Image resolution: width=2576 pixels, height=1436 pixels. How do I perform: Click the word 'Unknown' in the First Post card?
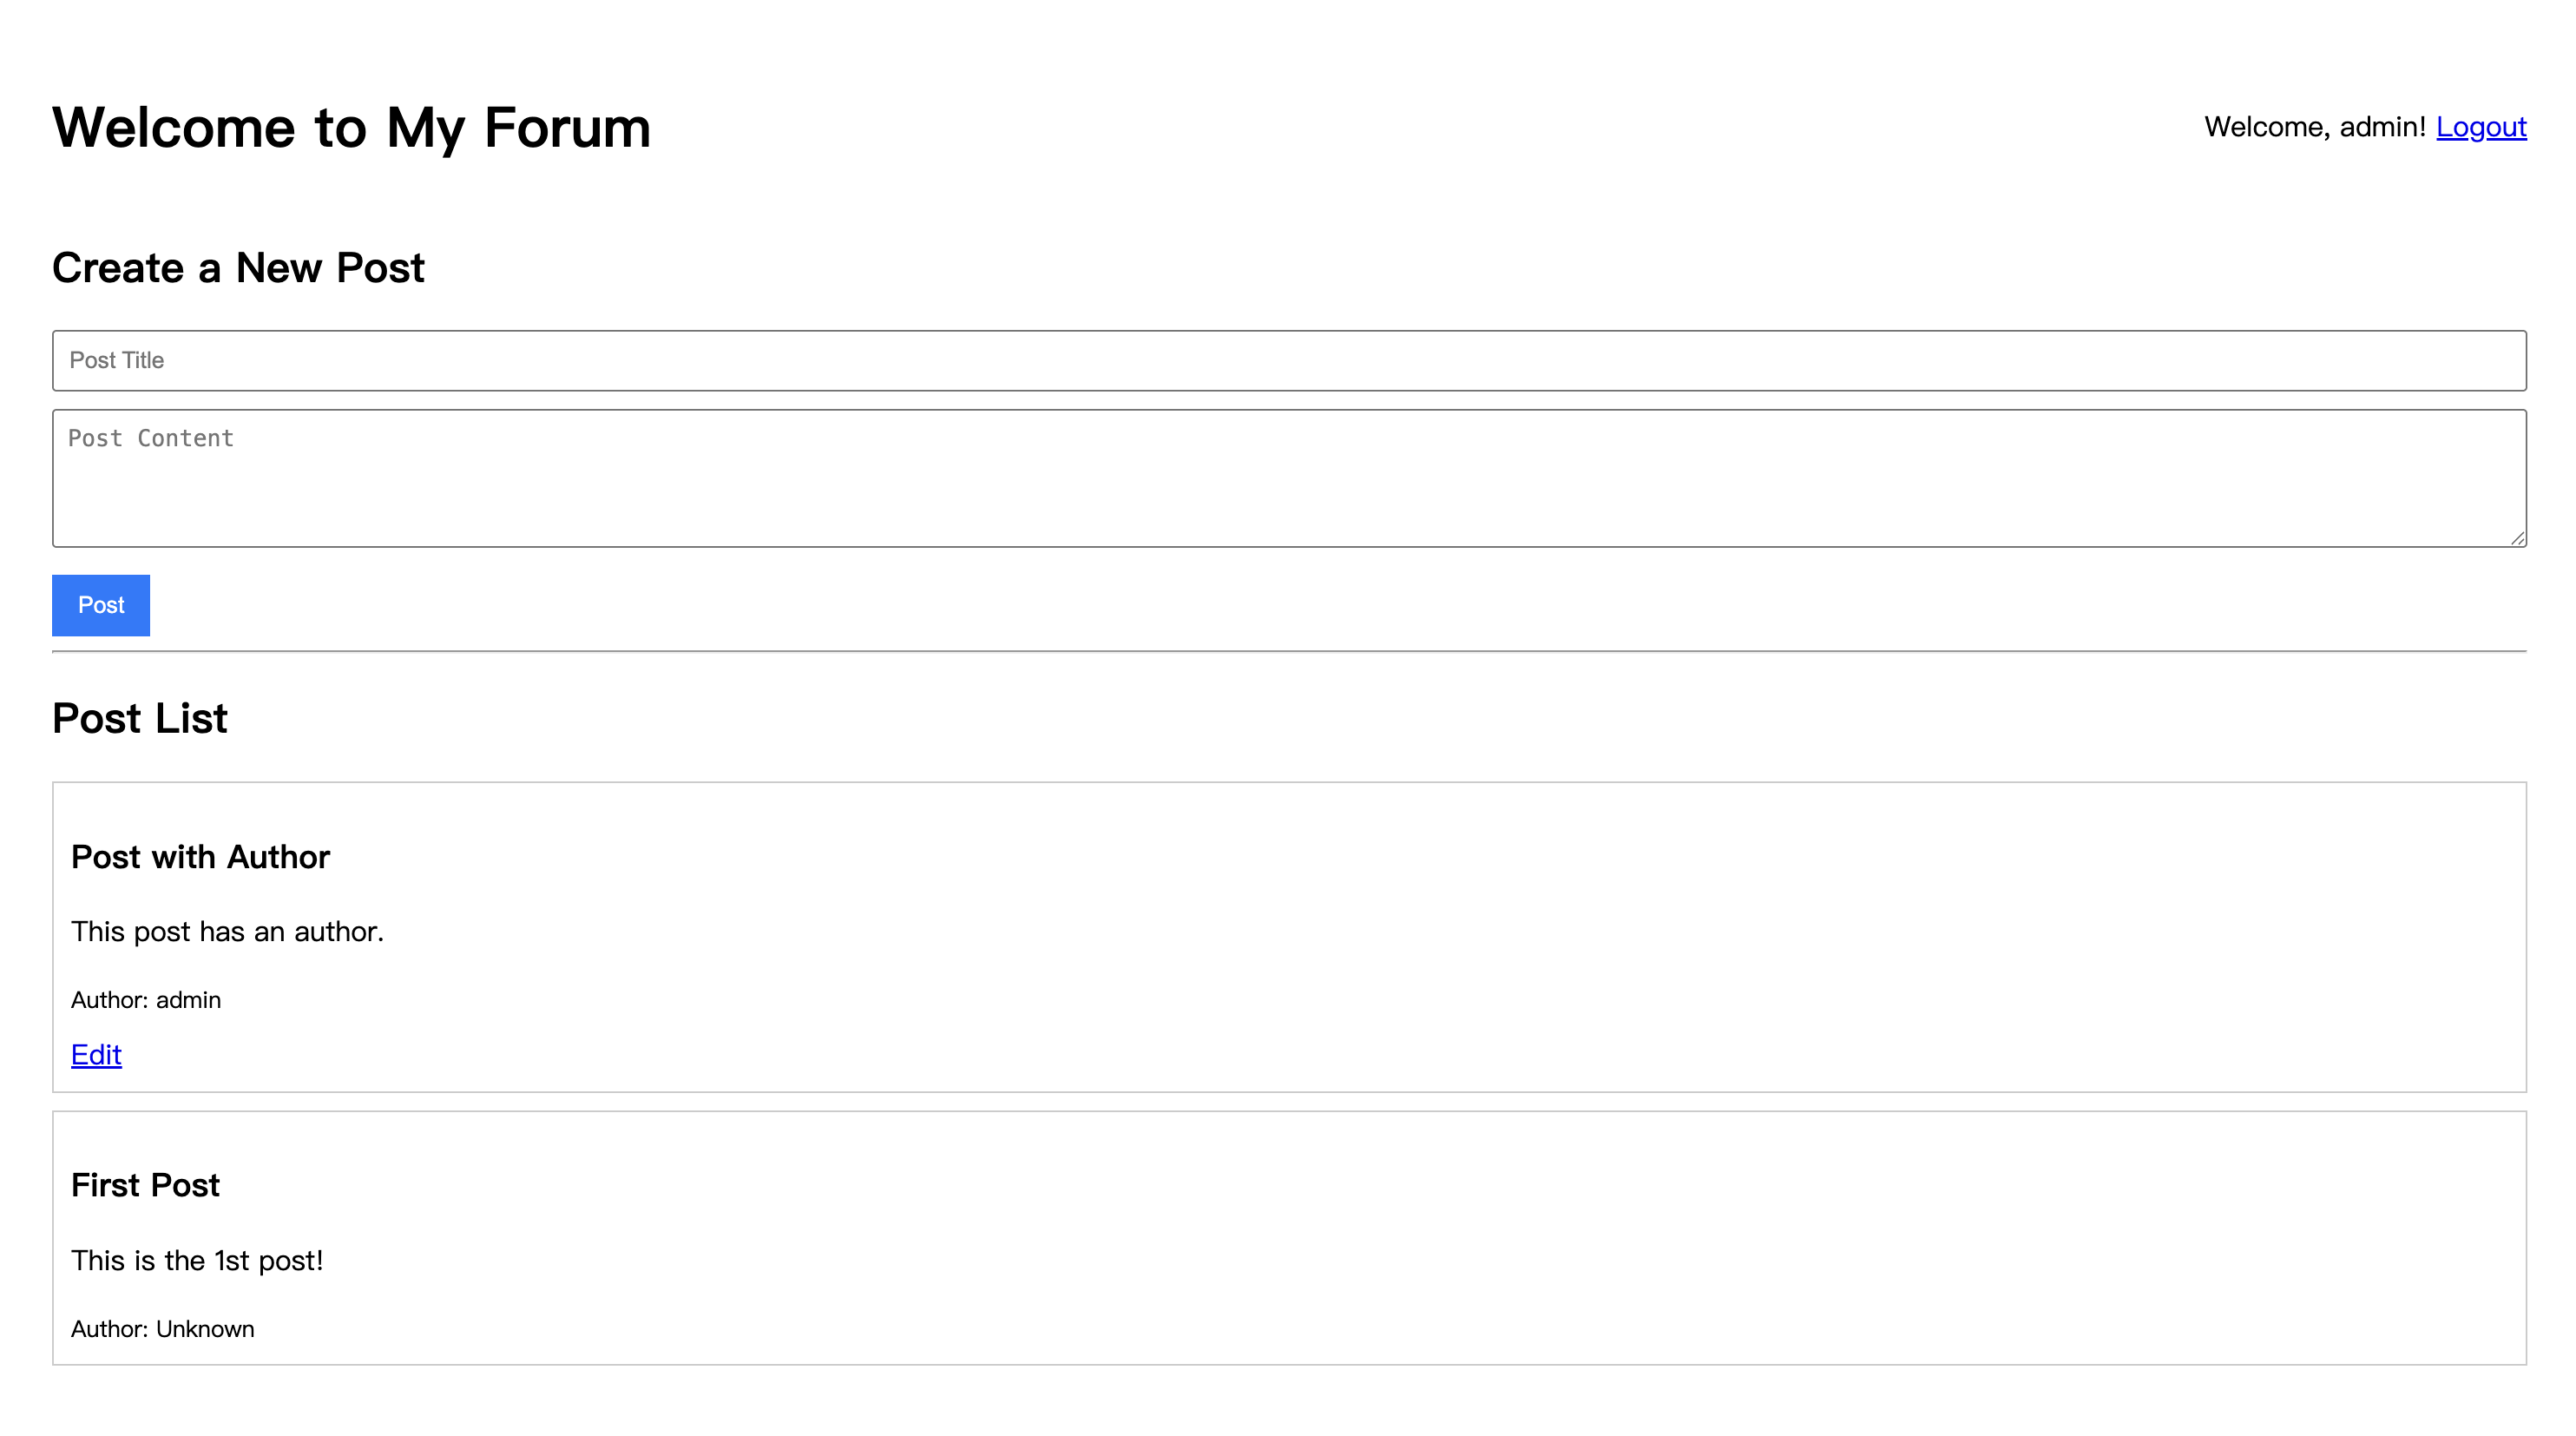[205, 1329]
